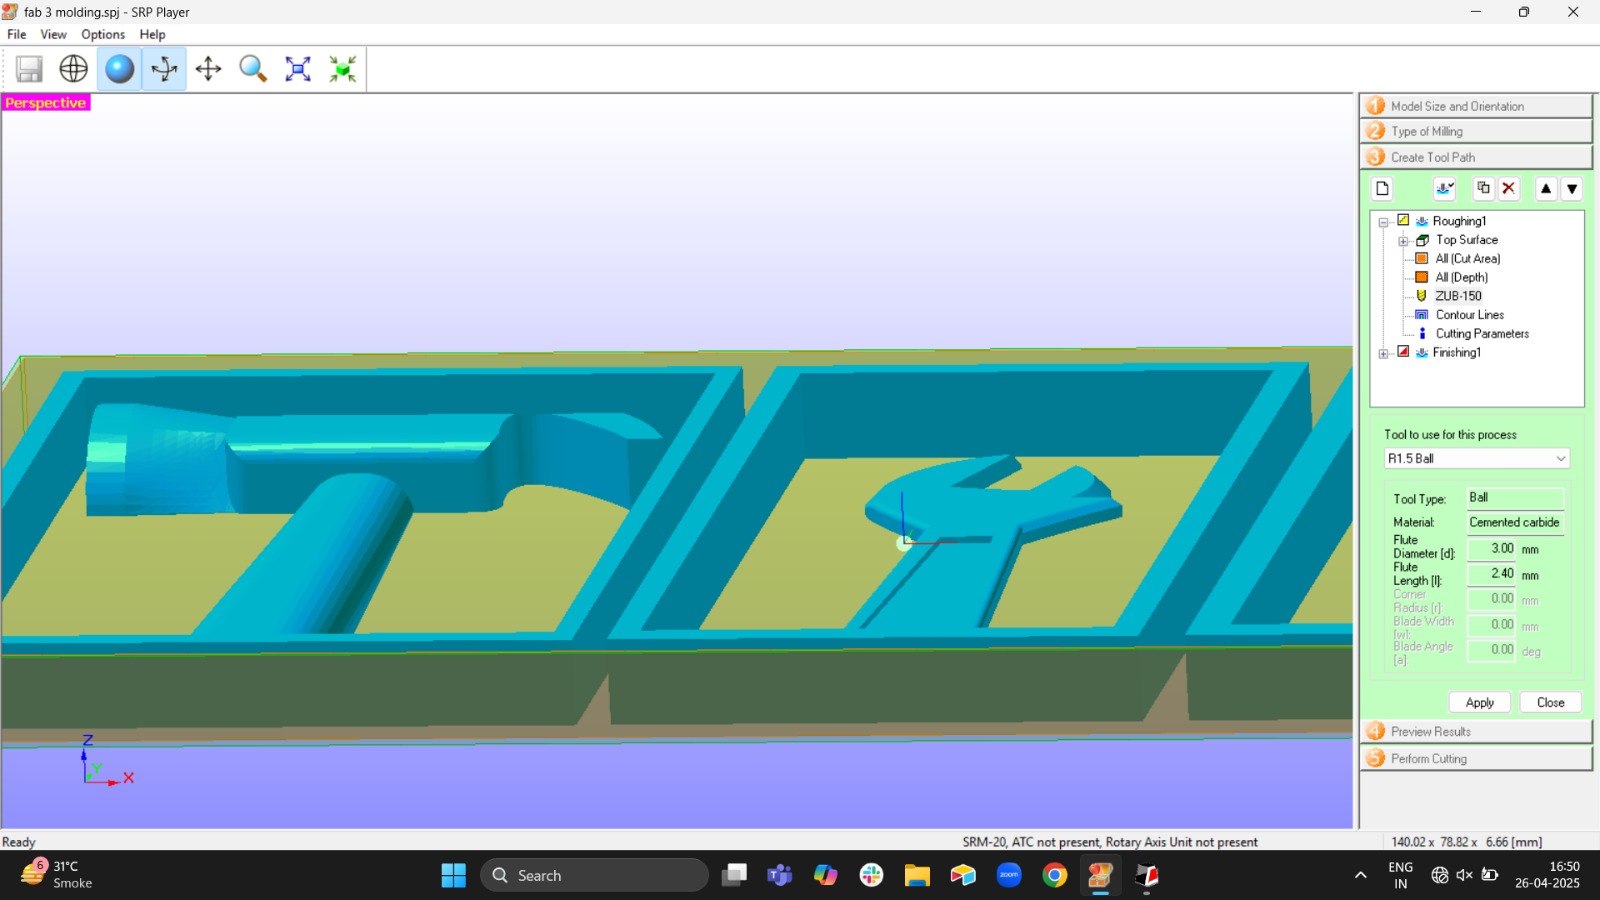Open the Options menu
The image size is (1600, 900).
(103, 34)
